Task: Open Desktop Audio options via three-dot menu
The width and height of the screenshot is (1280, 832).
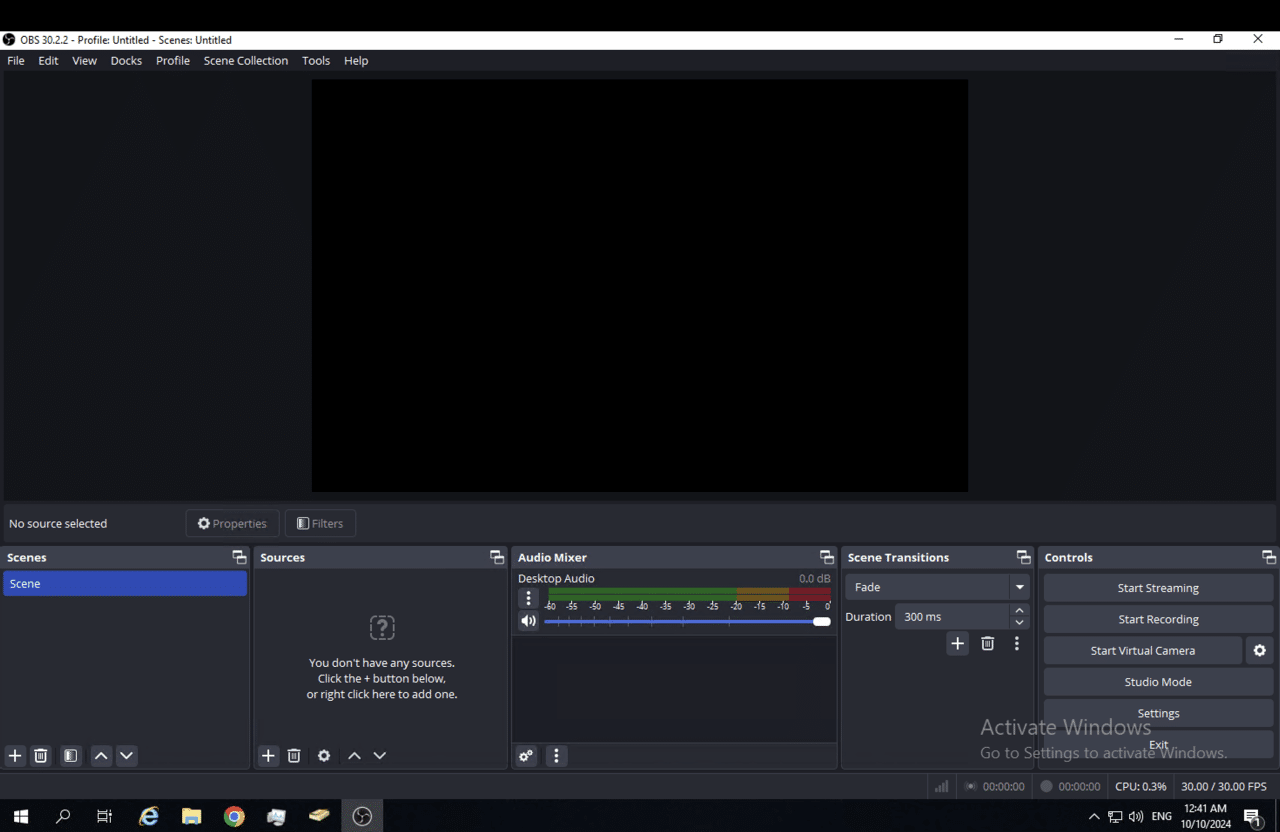Action: tap(528, 597)
